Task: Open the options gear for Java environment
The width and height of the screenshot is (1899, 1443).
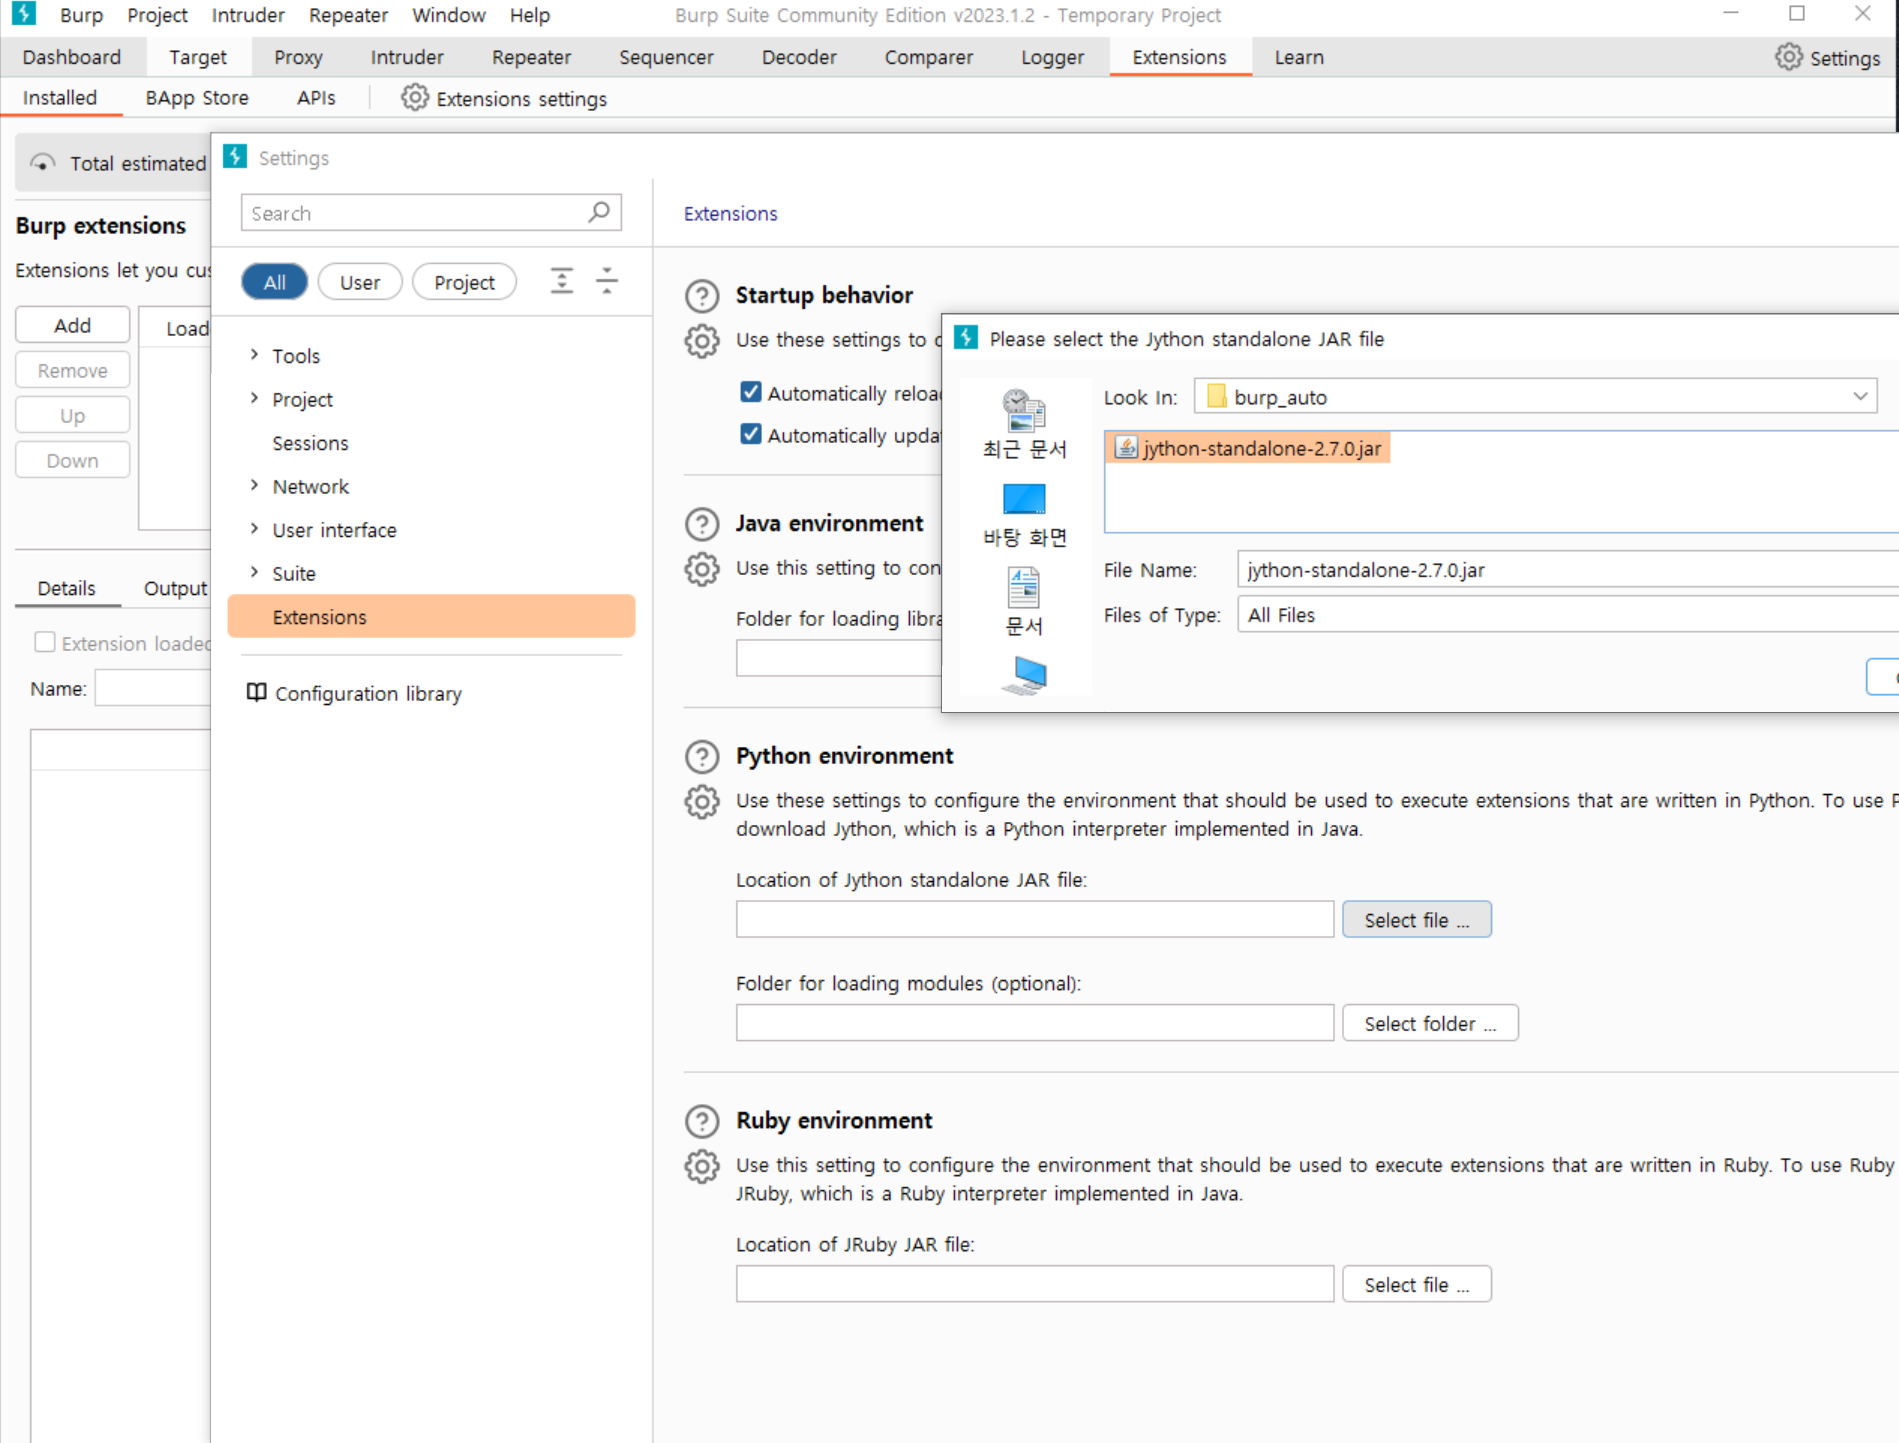Action: click(702, 569)
